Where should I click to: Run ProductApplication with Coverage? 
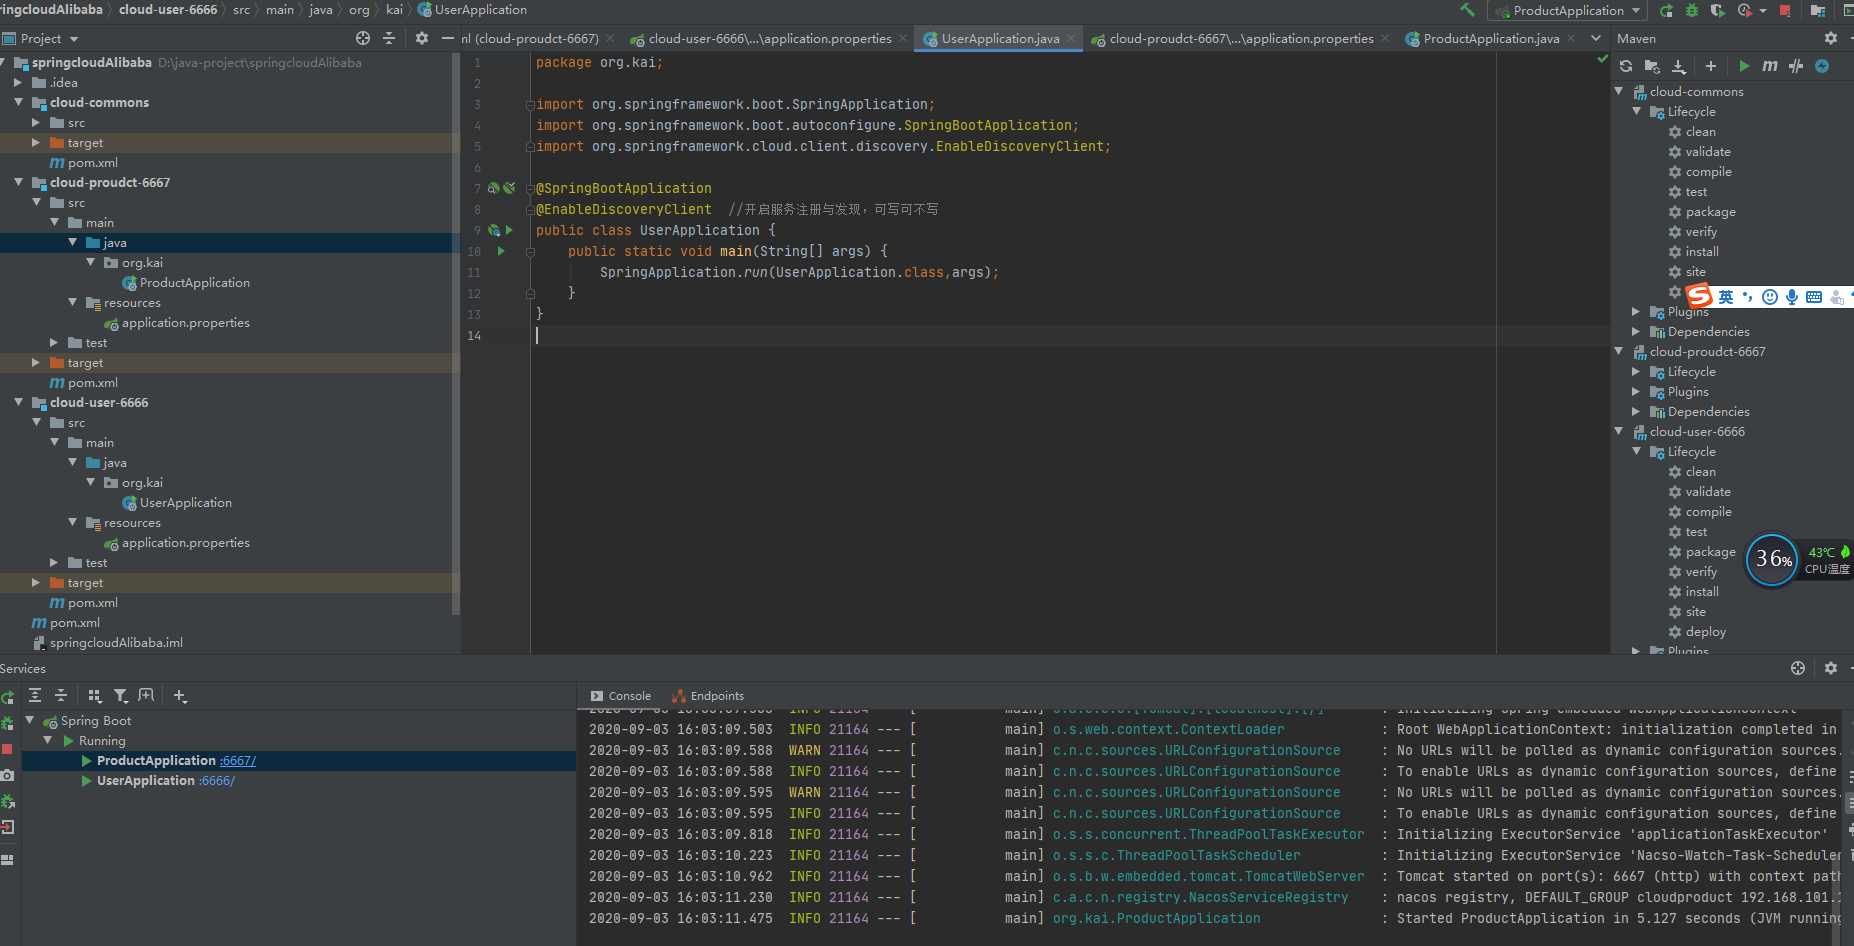[1717, 10]
